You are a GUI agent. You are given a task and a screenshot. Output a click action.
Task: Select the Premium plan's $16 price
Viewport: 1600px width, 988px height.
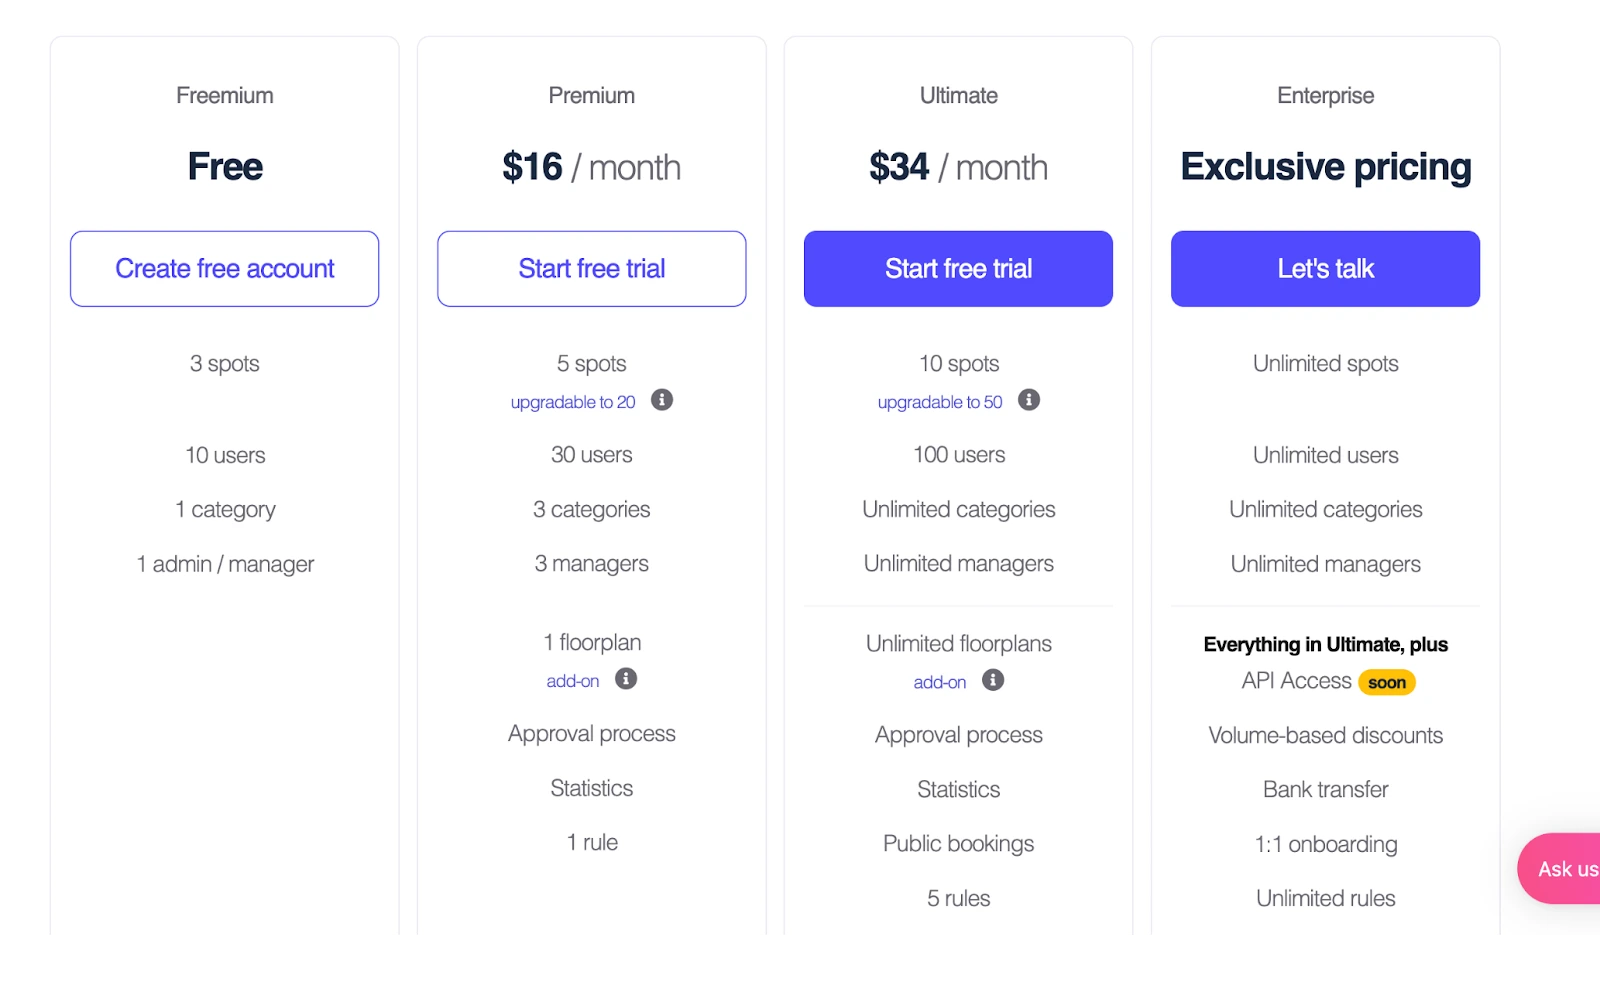tap(532, 167)
